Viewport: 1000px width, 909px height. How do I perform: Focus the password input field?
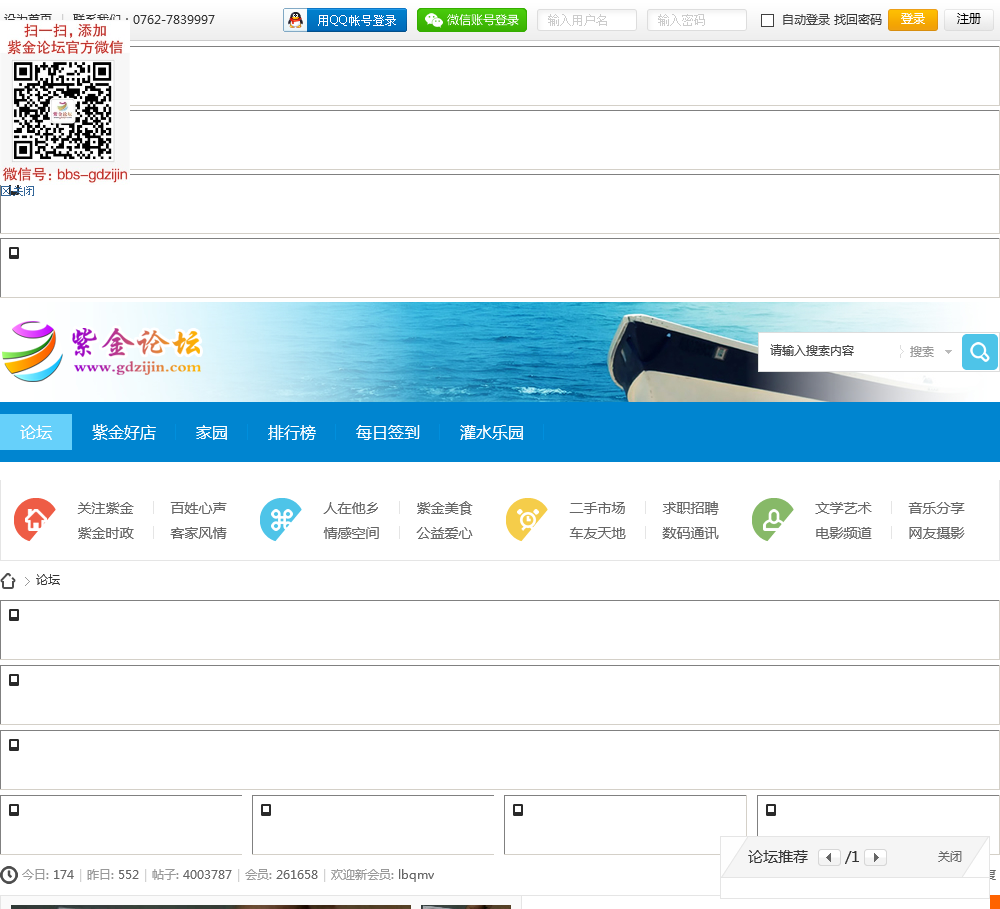696,20
